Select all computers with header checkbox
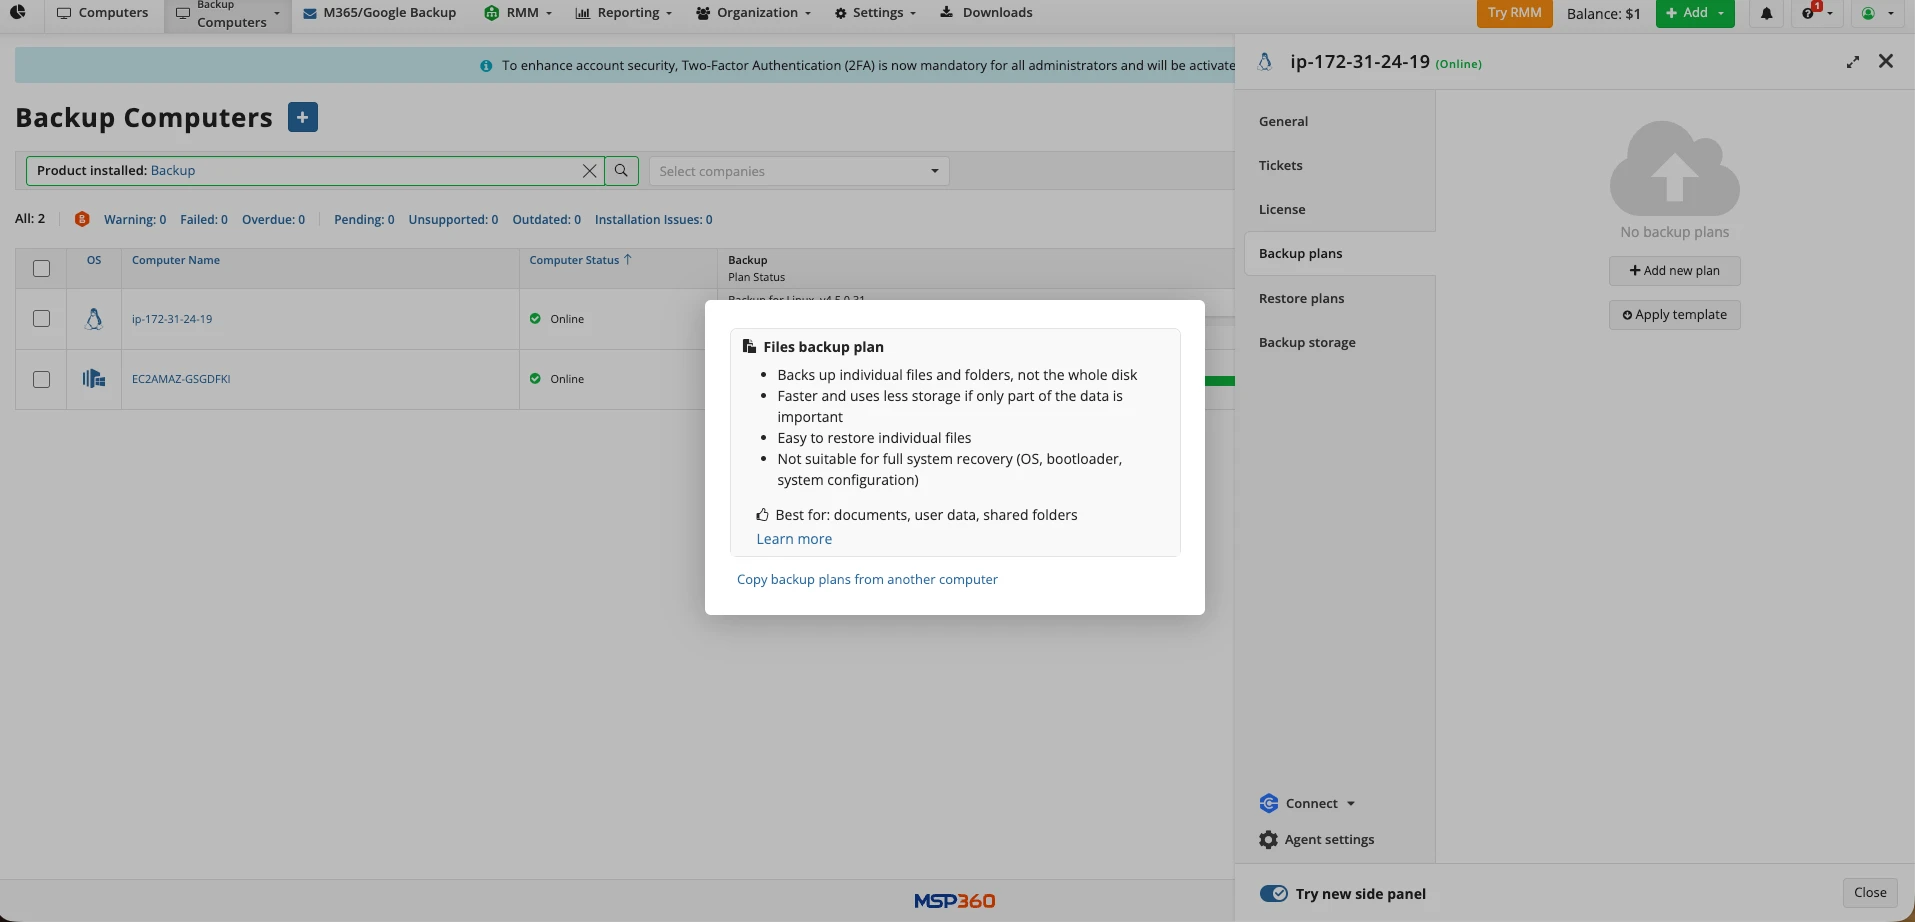 tap(41, 268)
